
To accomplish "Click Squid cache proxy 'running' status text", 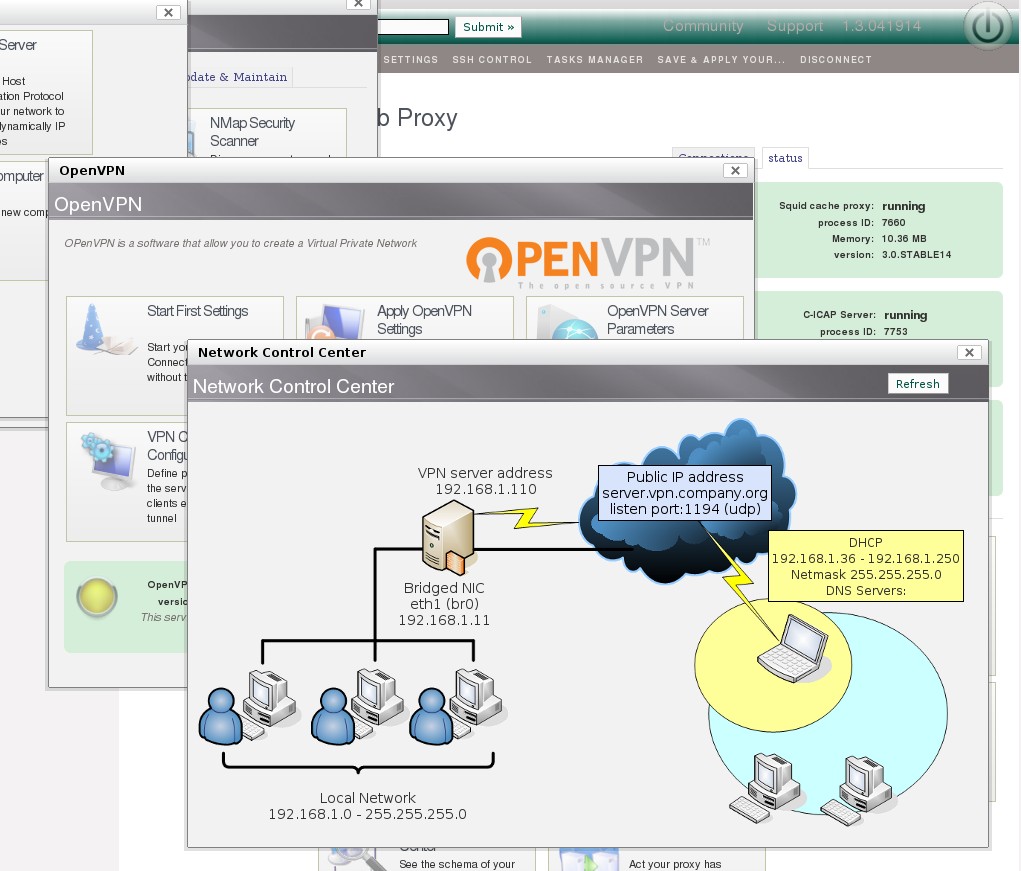I will coord(904,206).
